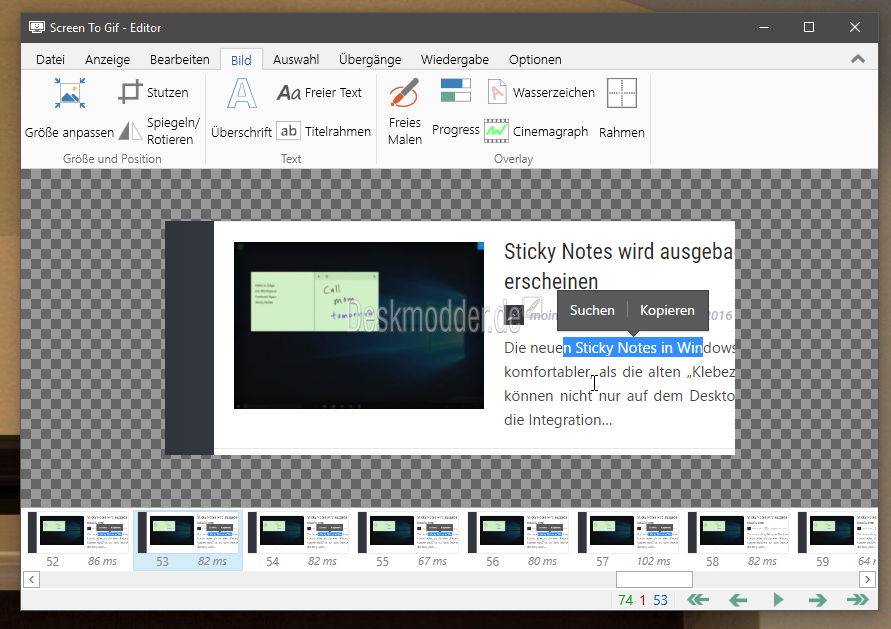Screen dimensions: 891x629
Task: Open the Wasserzeichen watermark tool
Action: (x=540, y=92)
